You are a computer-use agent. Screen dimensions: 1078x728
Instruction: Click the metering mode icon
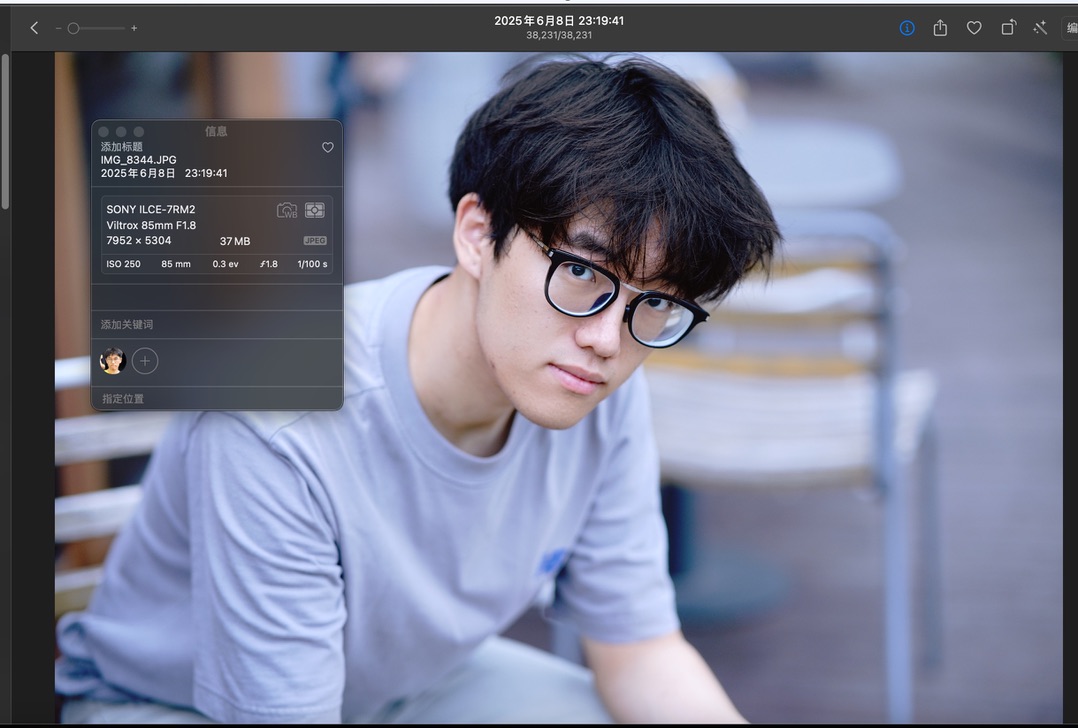coord(315,210)
